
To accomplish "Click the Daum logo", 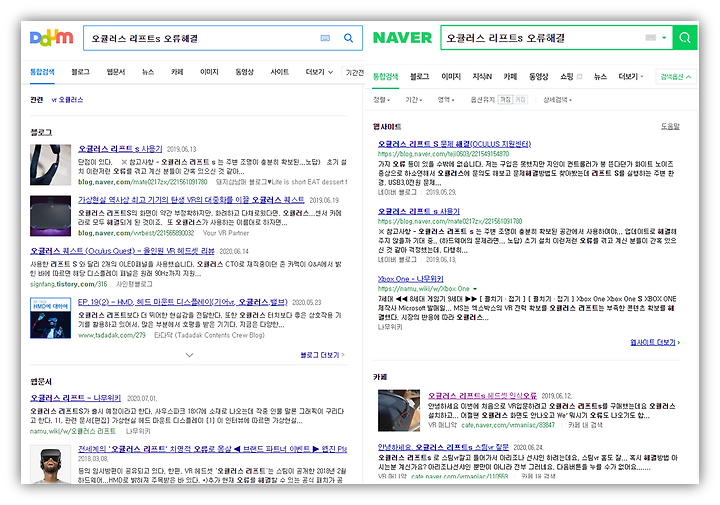I will coord(51,38).
